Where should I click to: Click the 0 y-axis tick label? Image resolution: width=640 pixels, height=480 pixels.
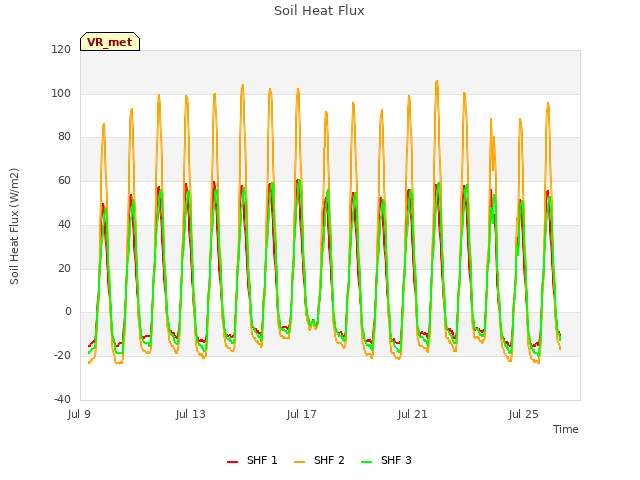tap(68, 311)
